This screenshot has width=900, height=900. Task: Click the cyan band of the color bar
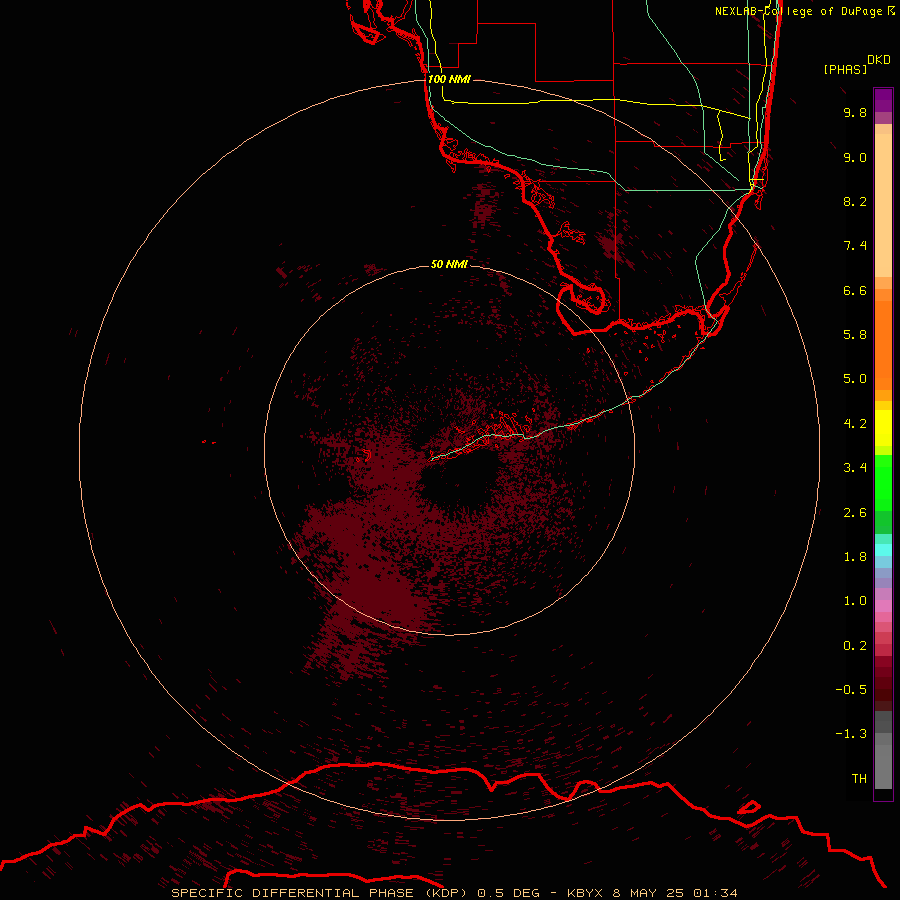click(x=883, y=550)
